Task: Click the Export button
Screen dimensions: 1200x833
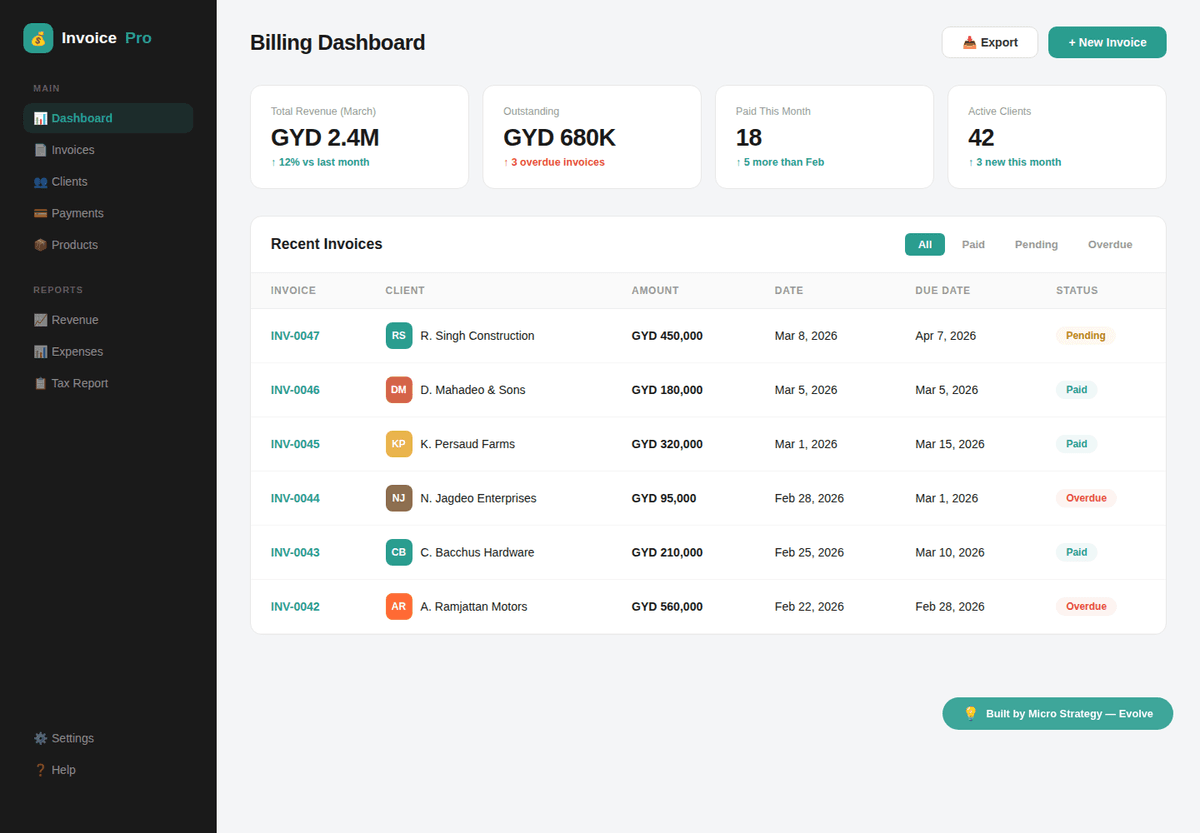Action: click(x=990, y=42)
